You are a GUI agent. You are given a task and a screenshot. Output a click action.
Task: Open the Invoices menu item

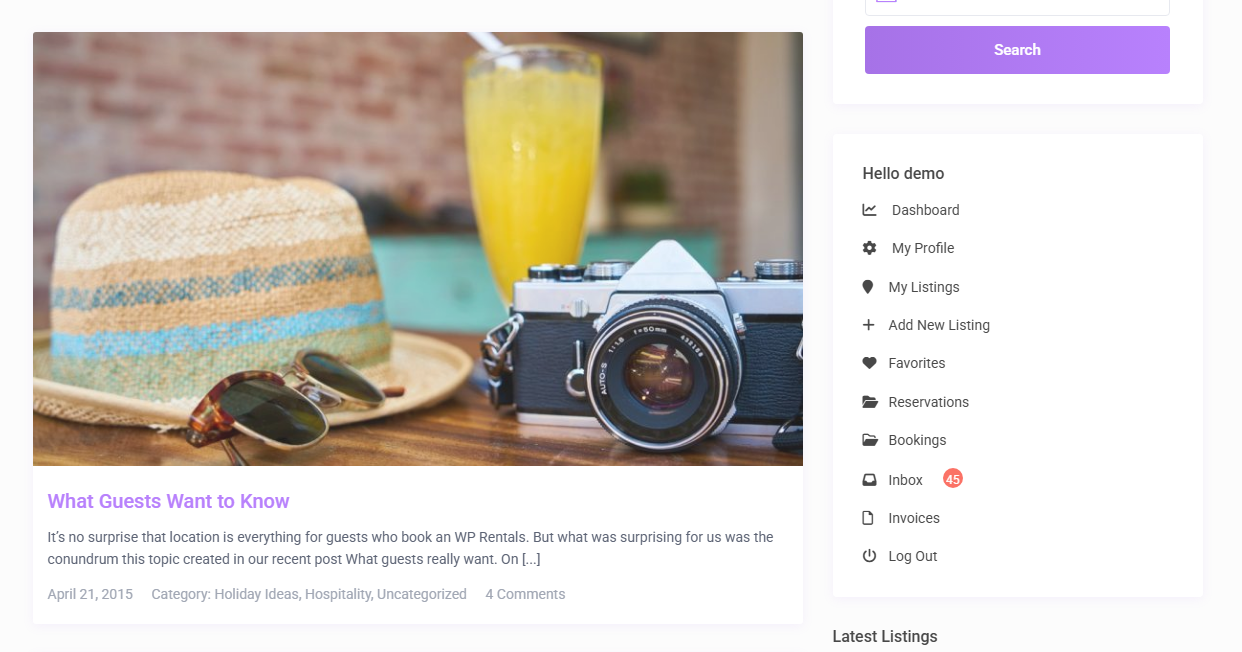pos(914,518)
